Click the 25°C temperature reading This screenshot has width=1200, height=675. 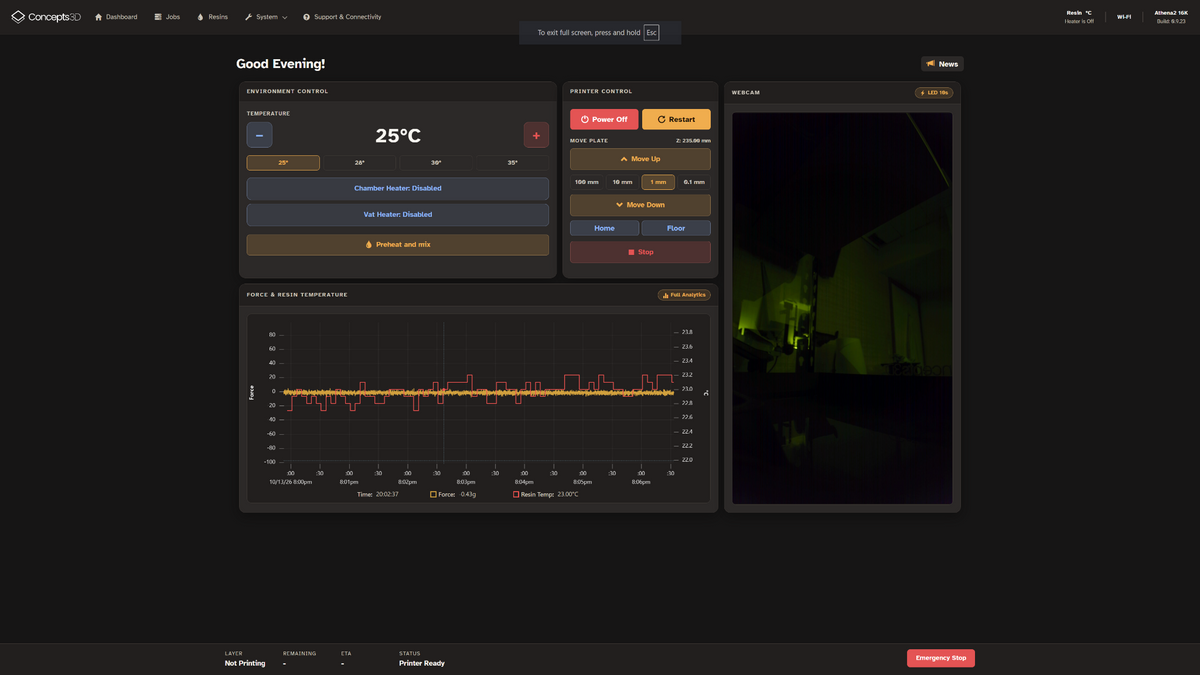(398, 136)
